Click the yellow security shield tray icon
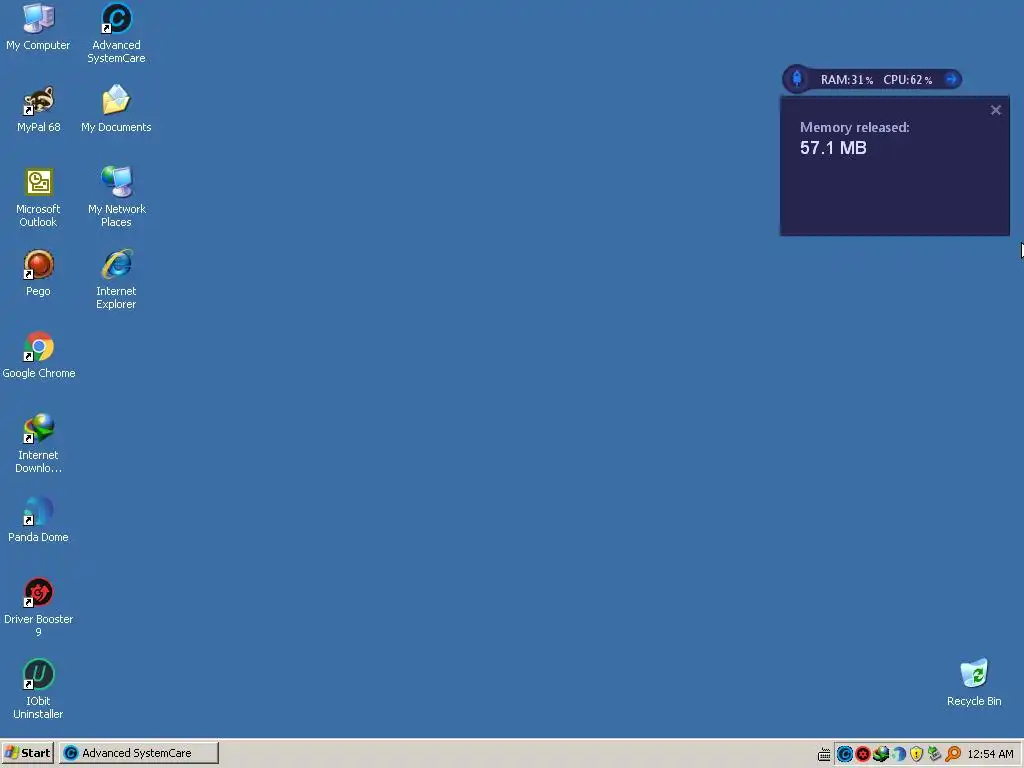Screen dimensions: 1024x768 [916, 754]
